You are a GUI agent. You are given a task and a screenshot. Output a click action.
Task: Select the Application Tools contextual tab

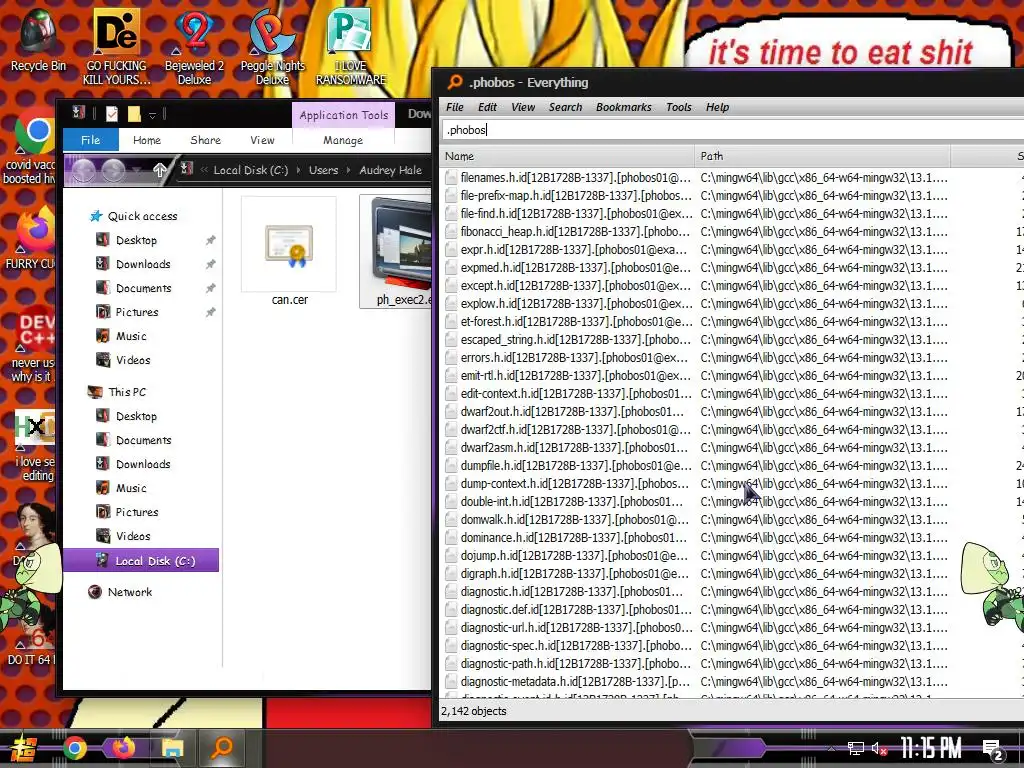tap(344, 115)
